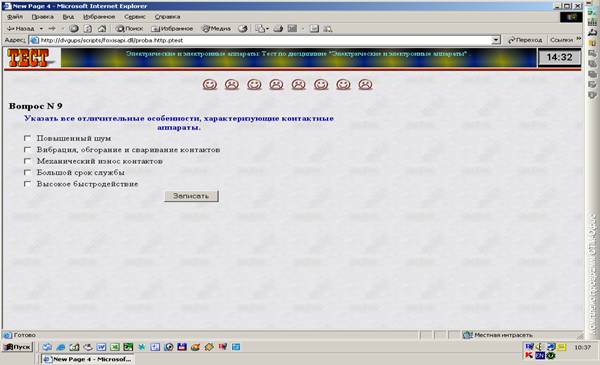This screenshot has height=365, width=600.
Task: Check the "Повышенный шум" option
Action: click(27, 138)
